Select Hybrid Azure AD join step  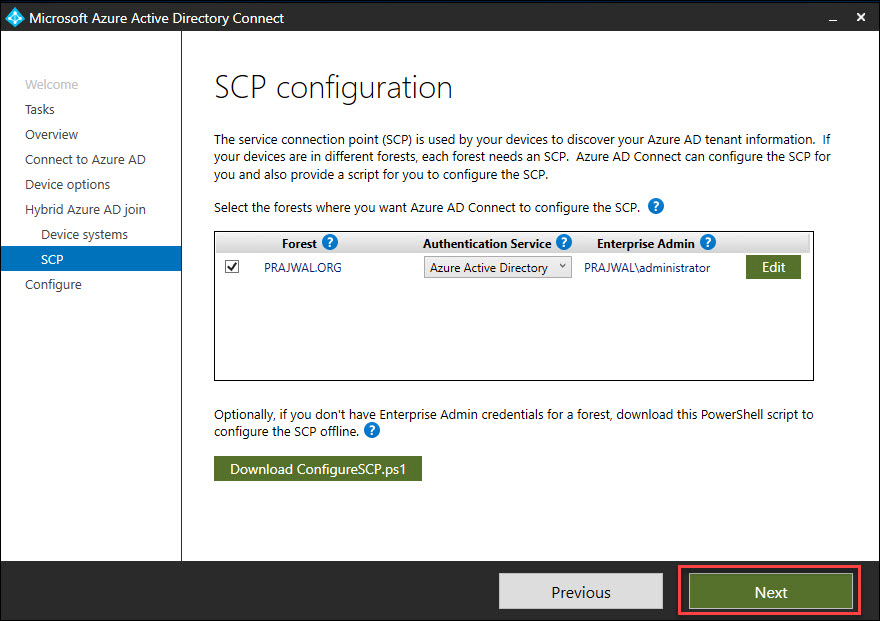tap(85, 210)
